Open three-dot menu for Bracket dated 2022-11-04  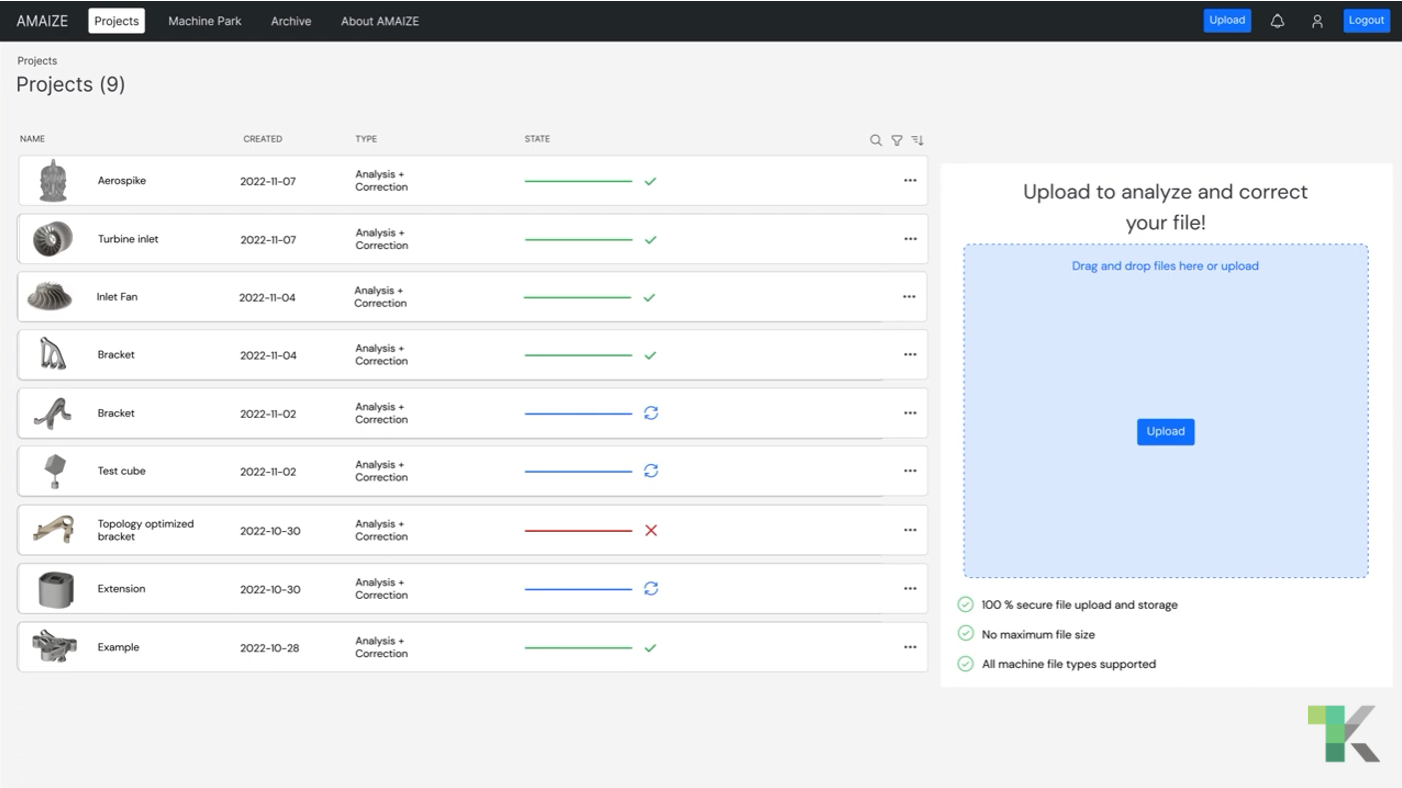click(910, 355)
